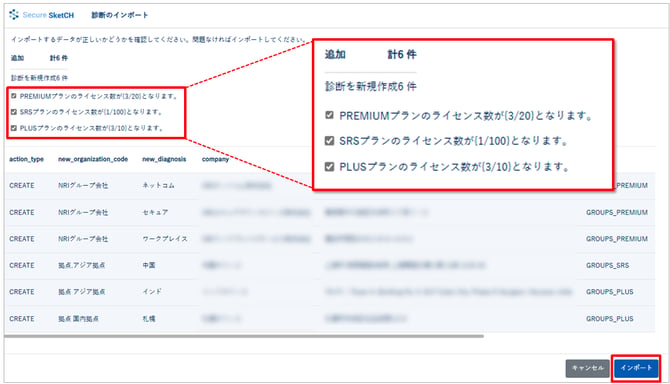The image size is (670, 384).
Task: Click 拠点.国内拠点 in the 札幌 row
Action: click(78, 319)
